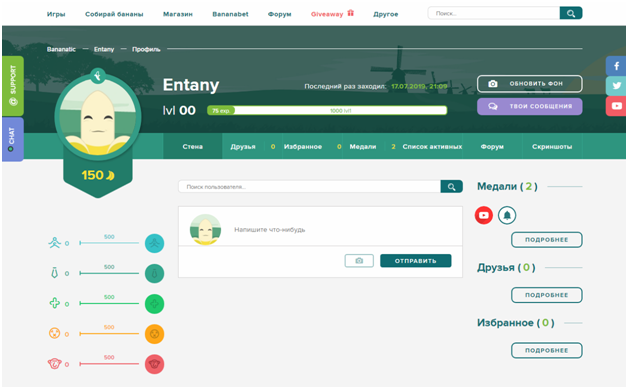This screenshot has width=628, height=389.
Task: Open Собирай бананы menu item
Action: [x=114, y=14]
